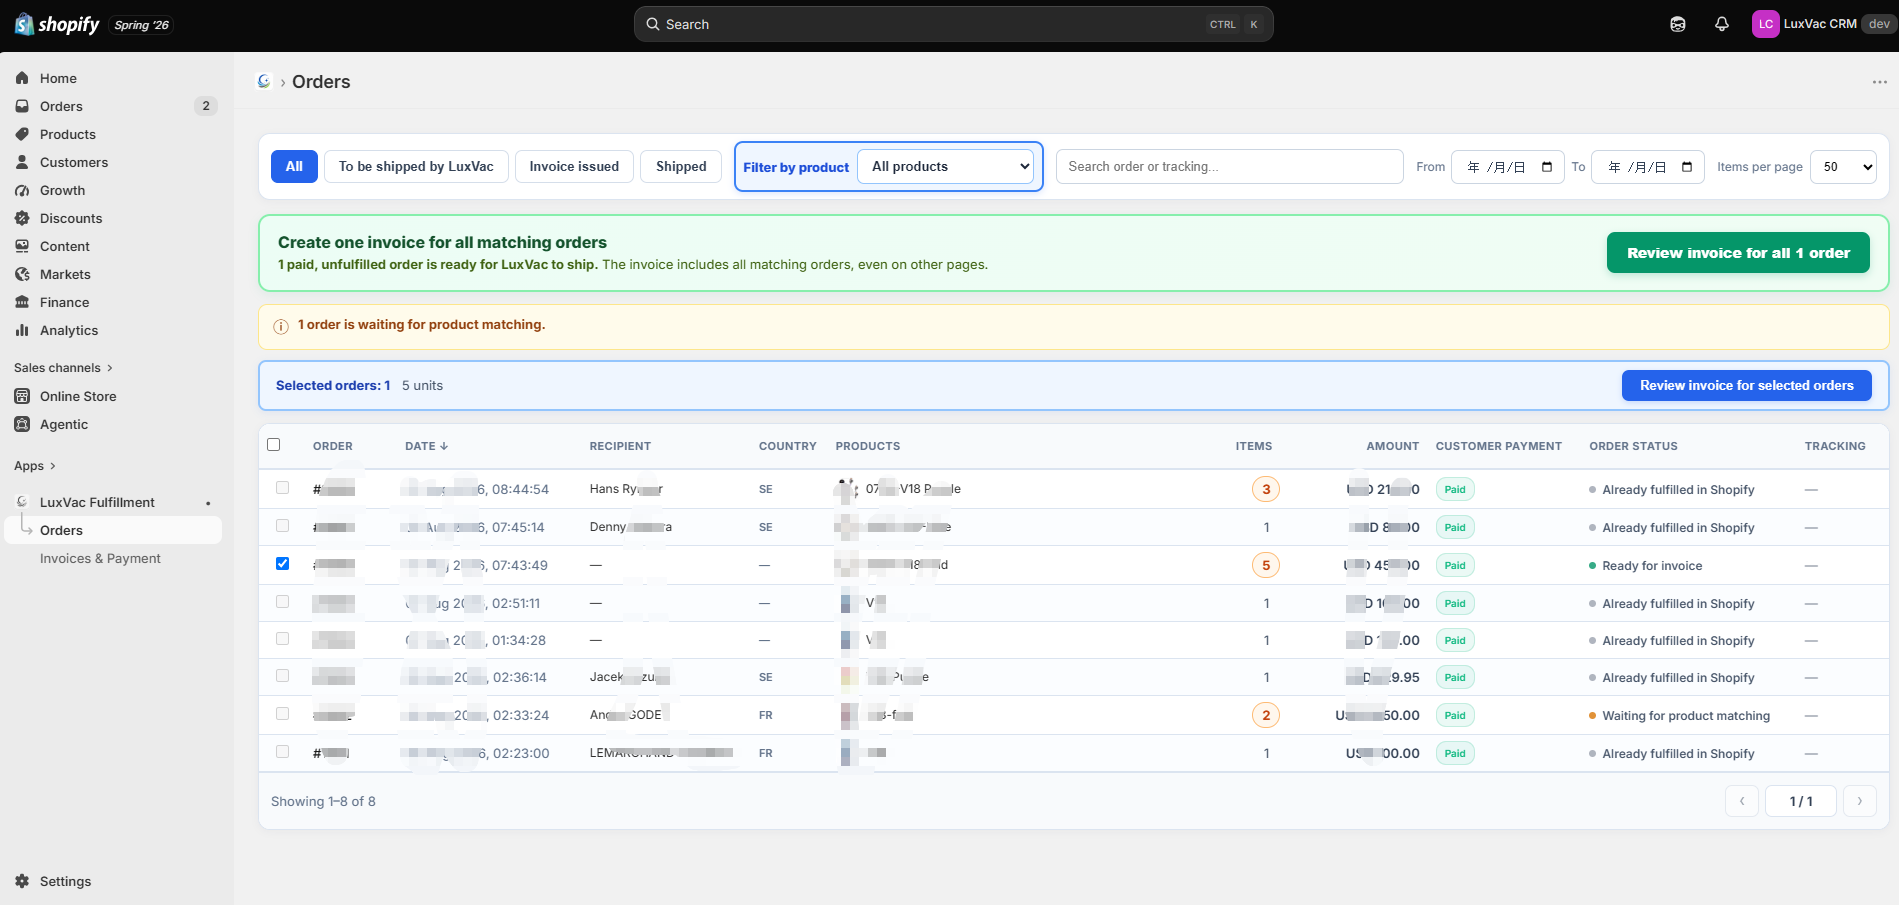Click the Home icon in sidebar
1899x905 pixels.
pyautogui.click(x=22, y=78)
